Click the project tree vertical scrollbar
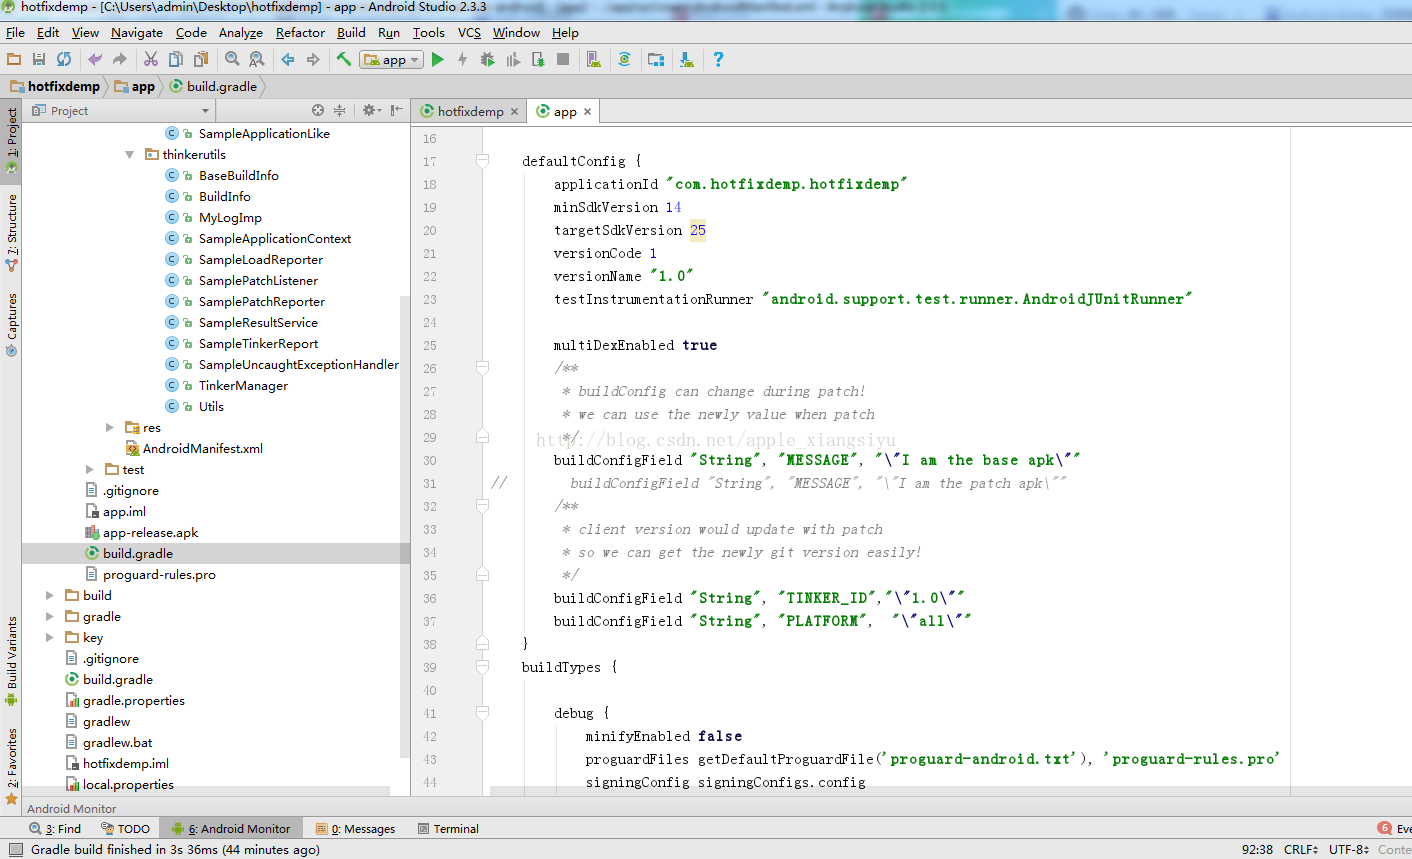The height and width of the screenshot is (859, 1412). (x=405, y=525)
